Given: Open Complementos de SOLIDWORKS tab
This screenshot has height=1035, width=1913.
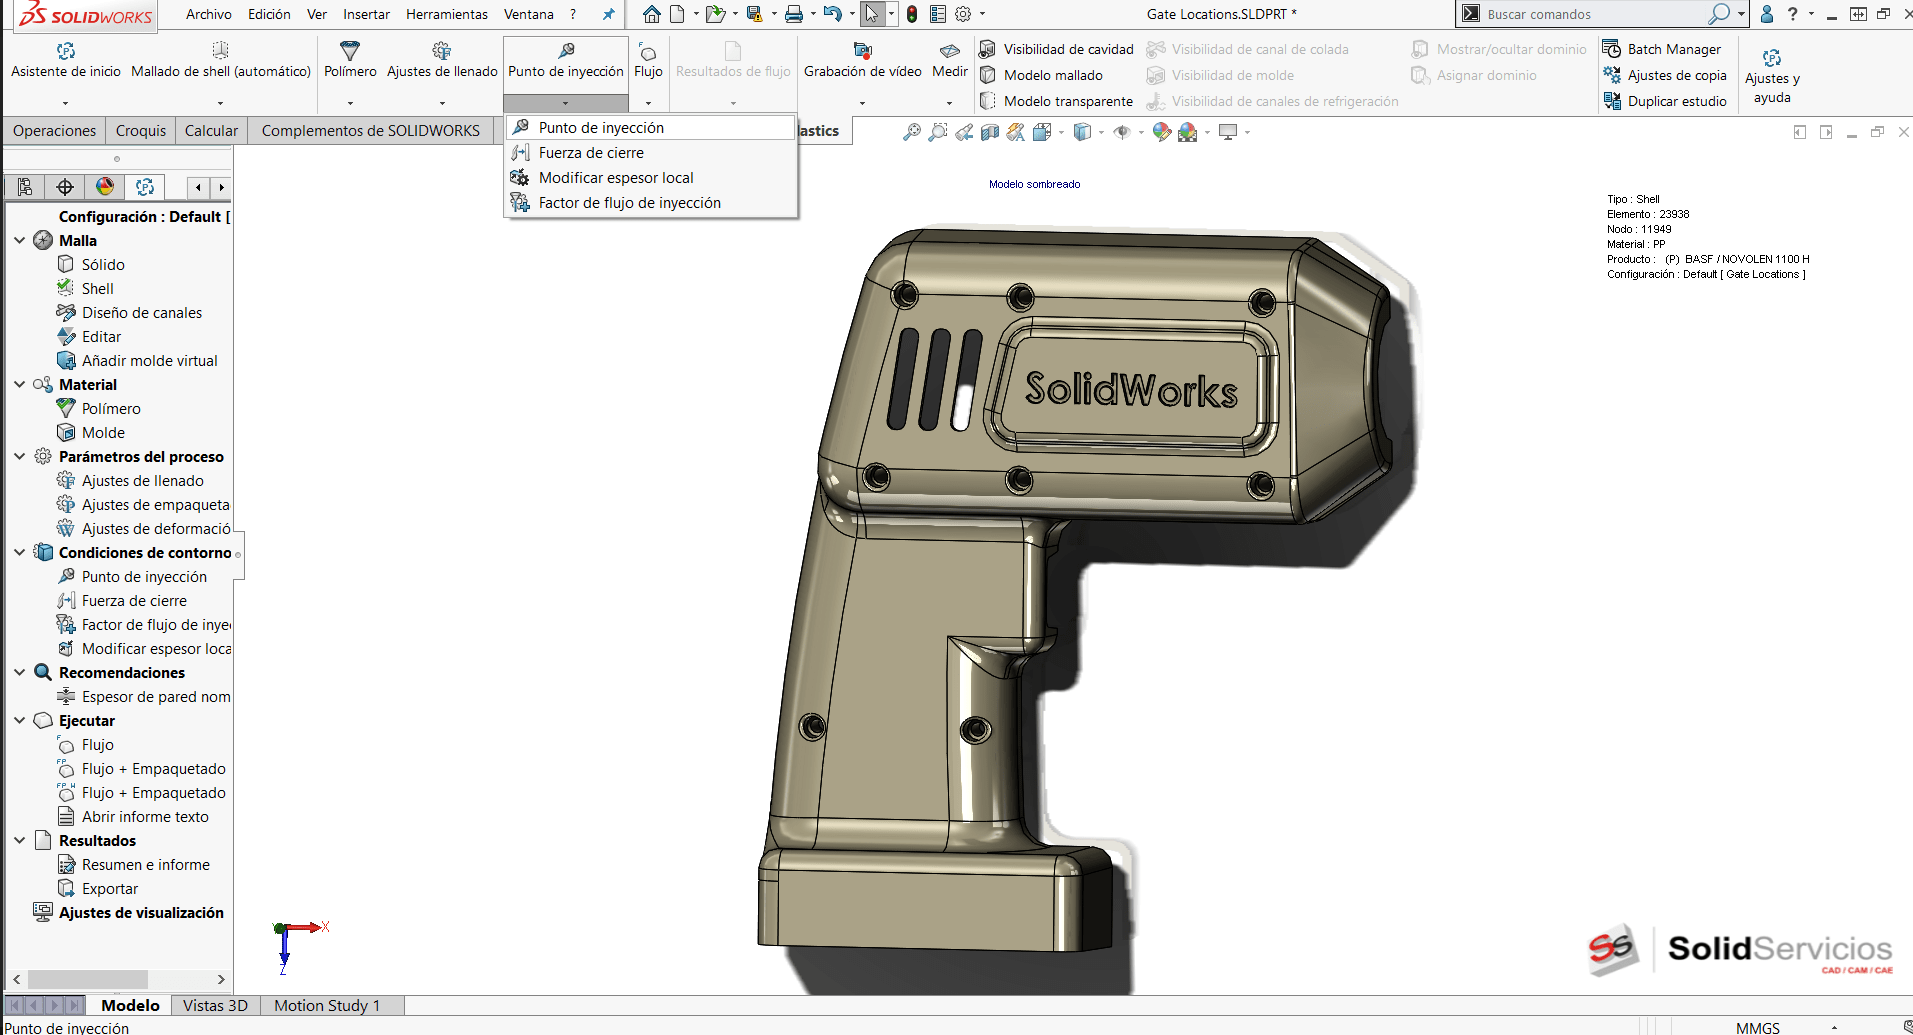Looking at the screenshot, I should 371,131.
